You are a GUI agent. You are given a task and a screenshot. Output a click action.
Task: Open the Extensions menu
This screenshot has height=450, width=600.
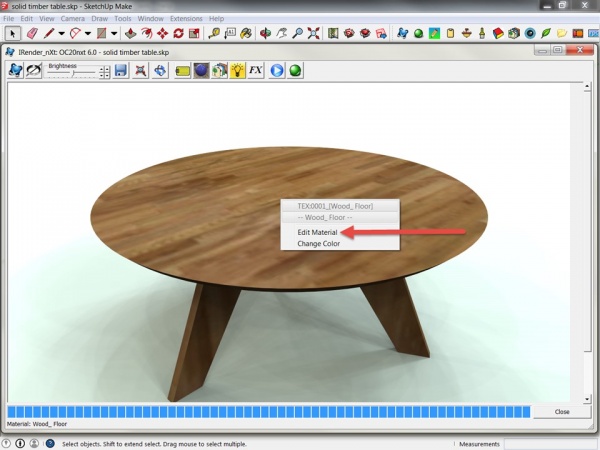(x=186, y=18)
